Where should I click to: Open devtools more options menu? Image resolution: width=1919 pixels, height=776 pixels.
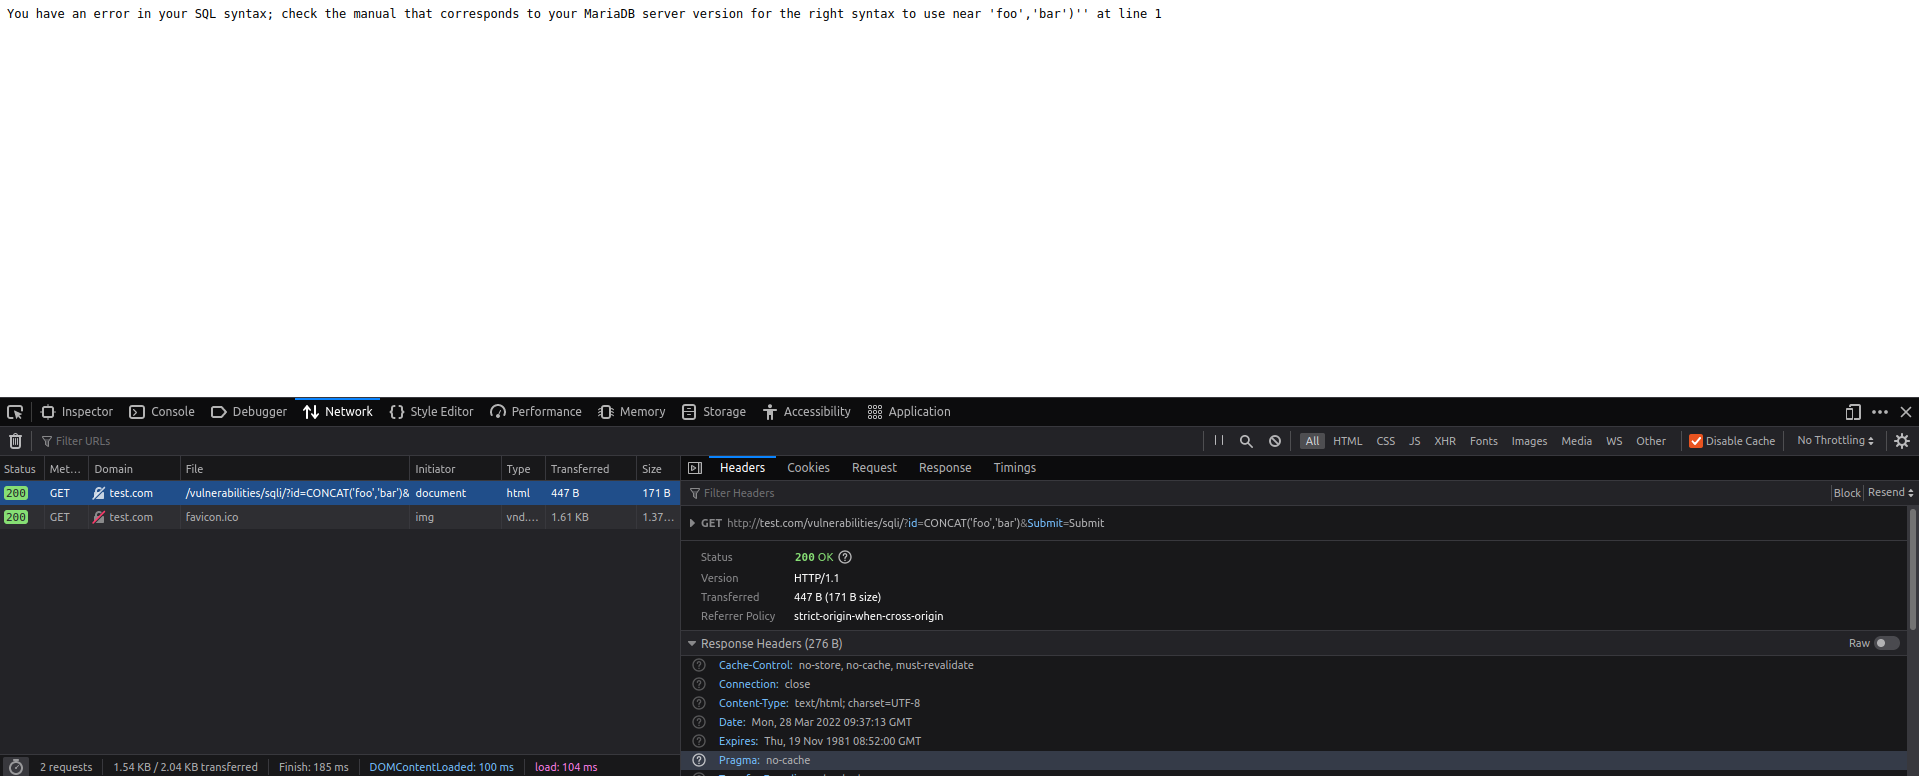click(x=1880, y=412)
